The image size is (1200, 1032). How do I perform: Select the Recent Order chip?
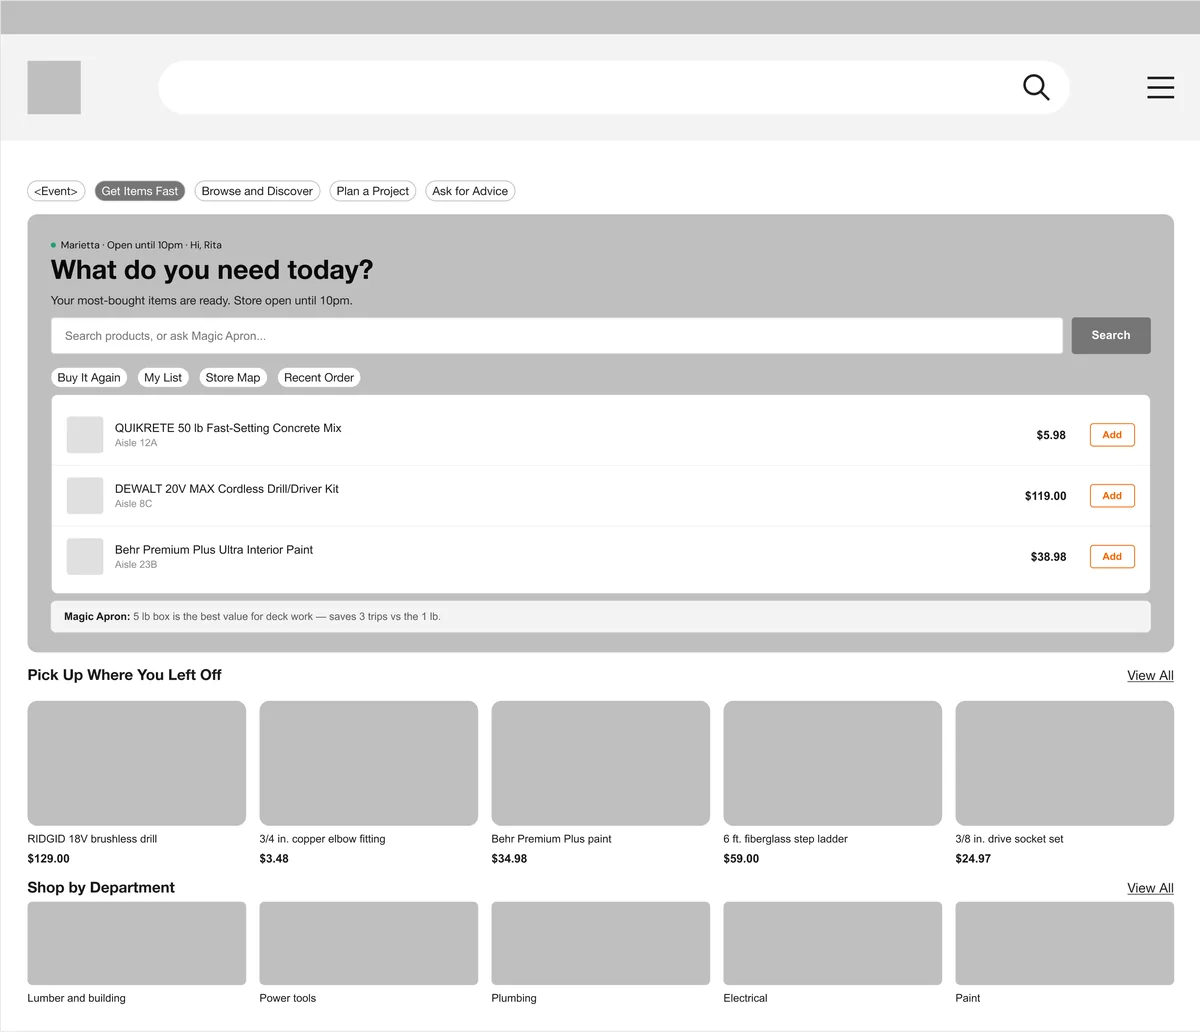click(x=319, y=378)
